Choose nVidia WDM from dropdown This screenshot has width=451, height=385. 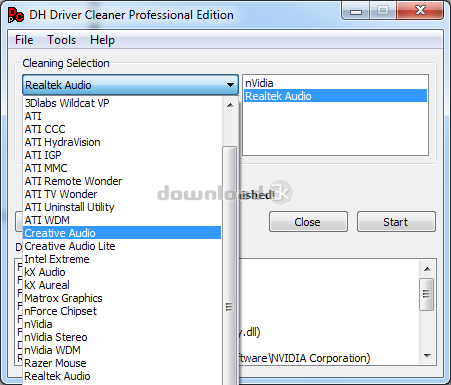(122, 350)
